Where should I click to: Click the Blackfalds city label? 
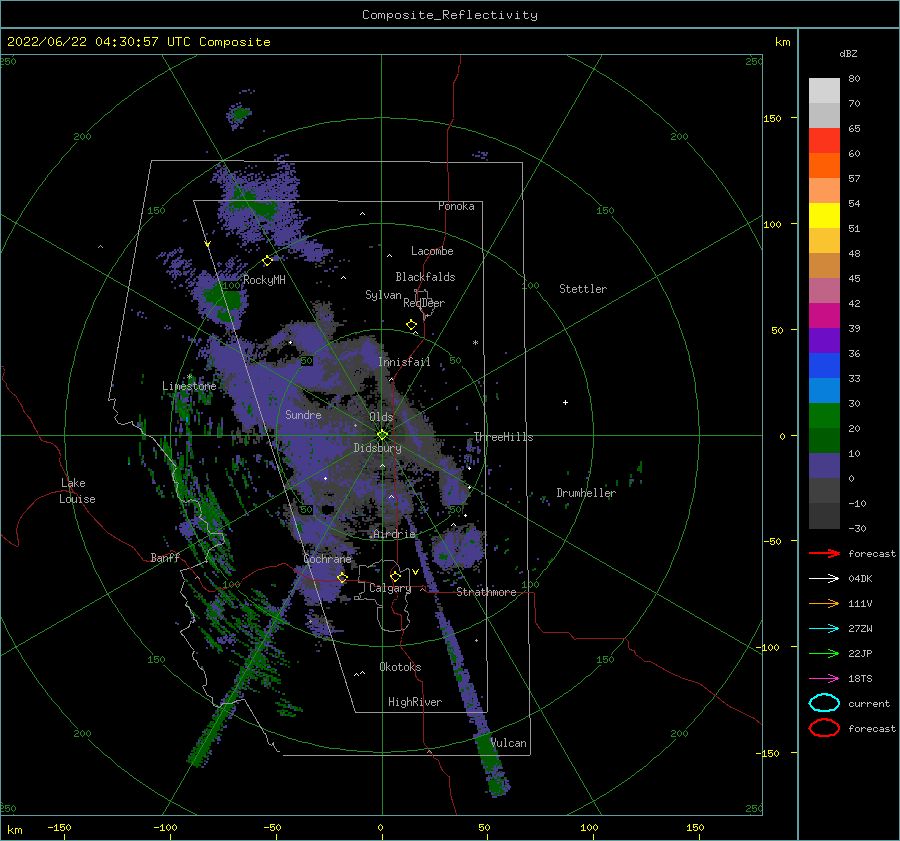(425, 277)
